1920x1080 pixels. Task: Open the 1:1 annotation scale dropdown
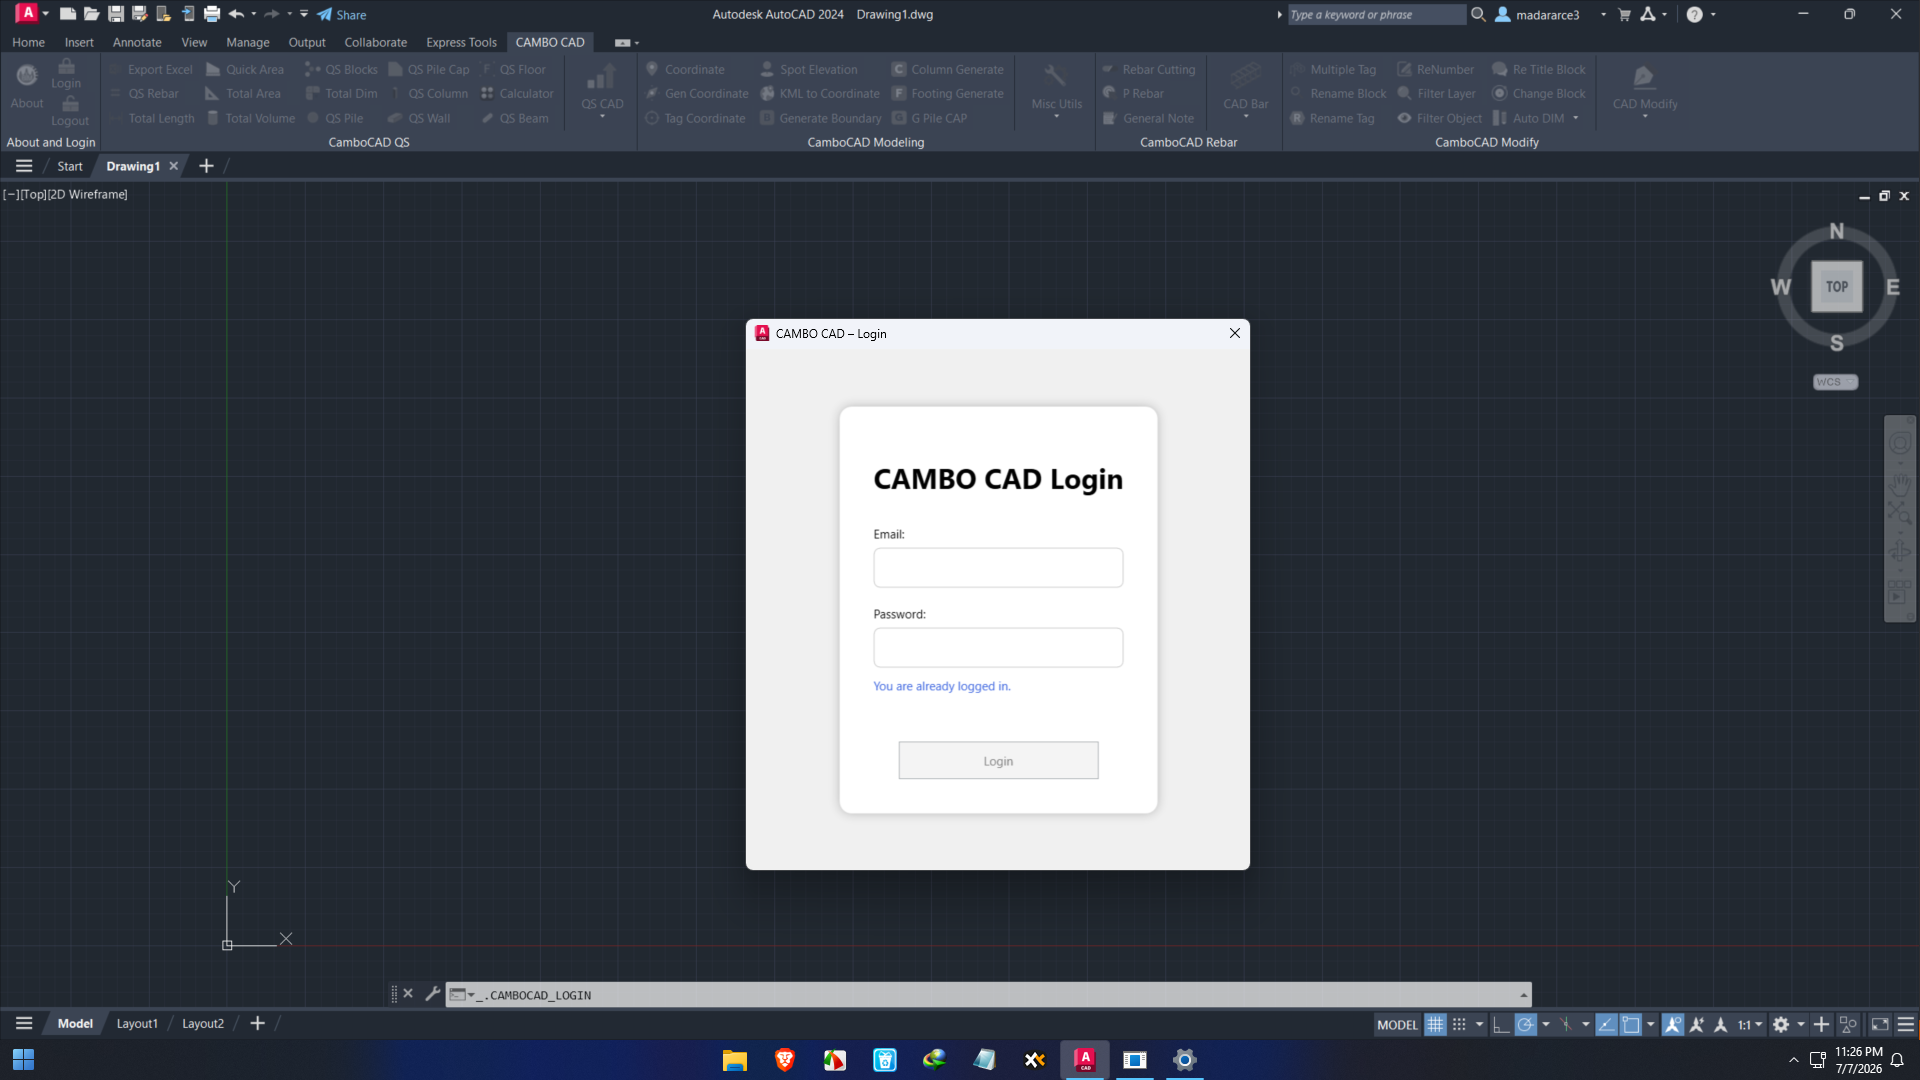[1750, 1024]
